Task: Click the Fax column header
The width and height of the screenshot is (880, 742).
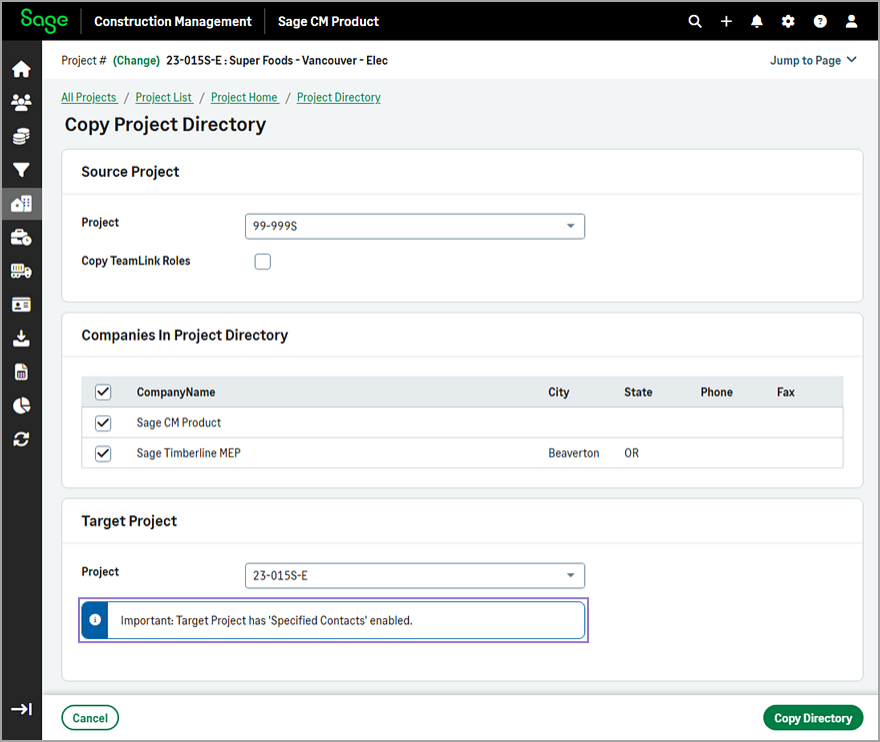Action: (785, 392)
